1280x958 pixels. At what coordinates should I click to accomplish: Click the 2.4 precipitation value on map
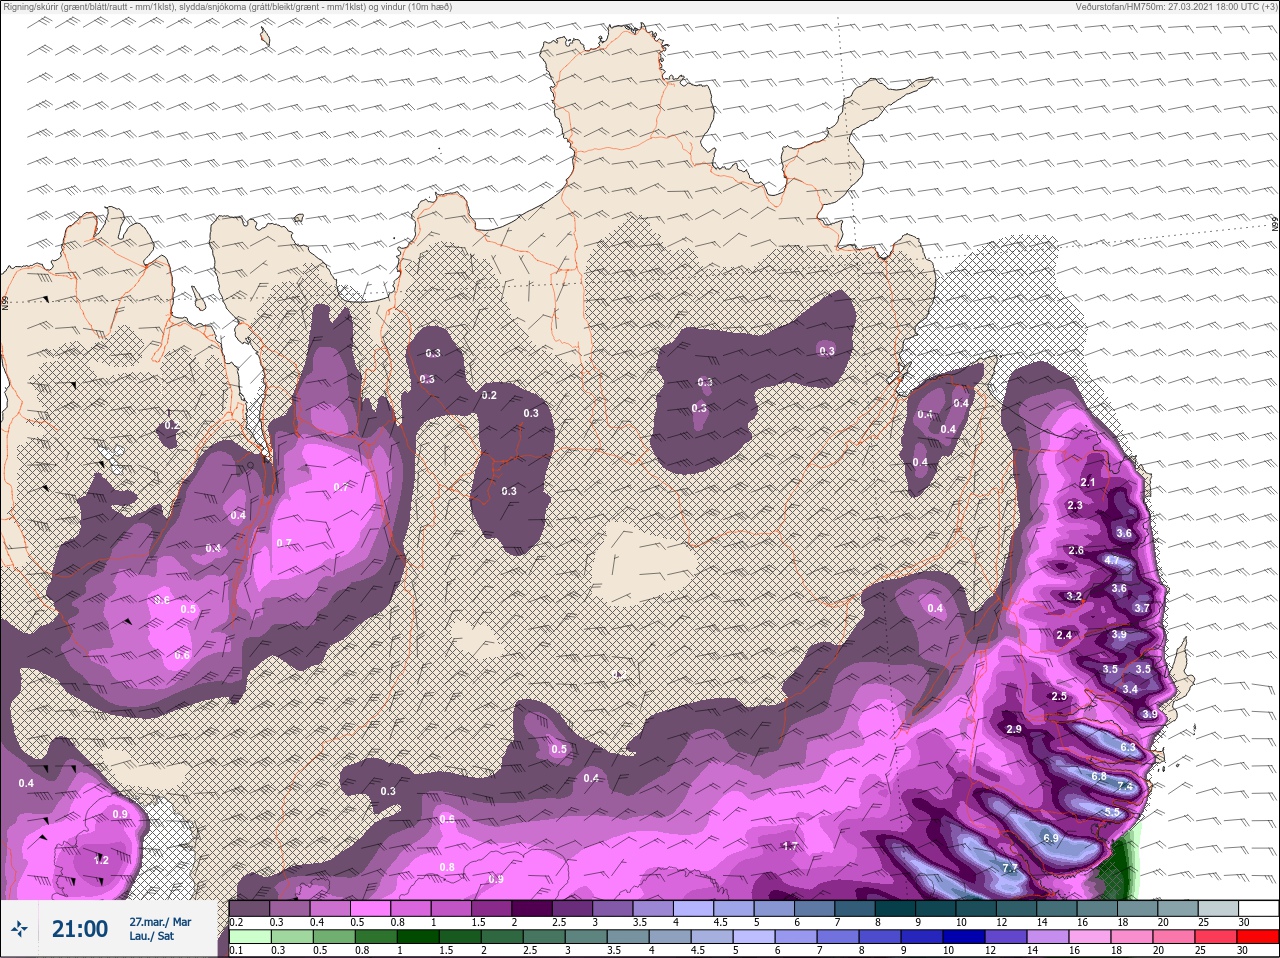(1064, 635)
